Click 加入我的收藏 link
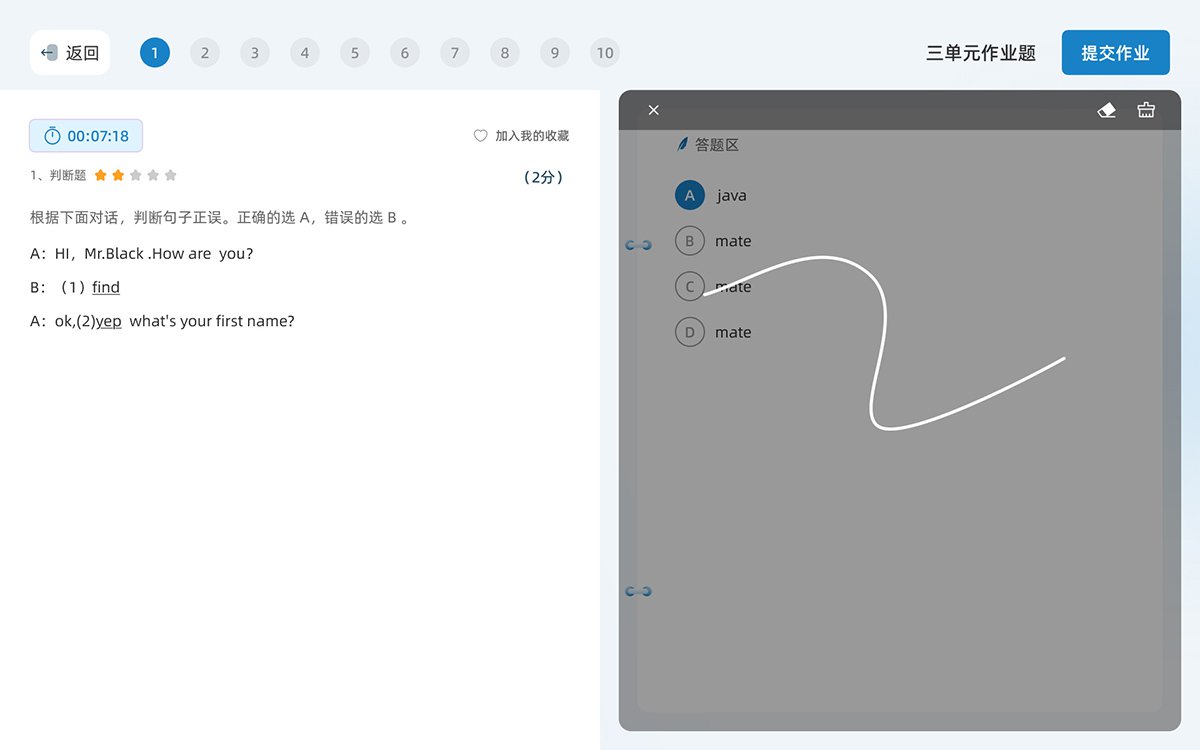Image resolution: width=1200 pixels, height=750 pixels. [x=532, y=136]
